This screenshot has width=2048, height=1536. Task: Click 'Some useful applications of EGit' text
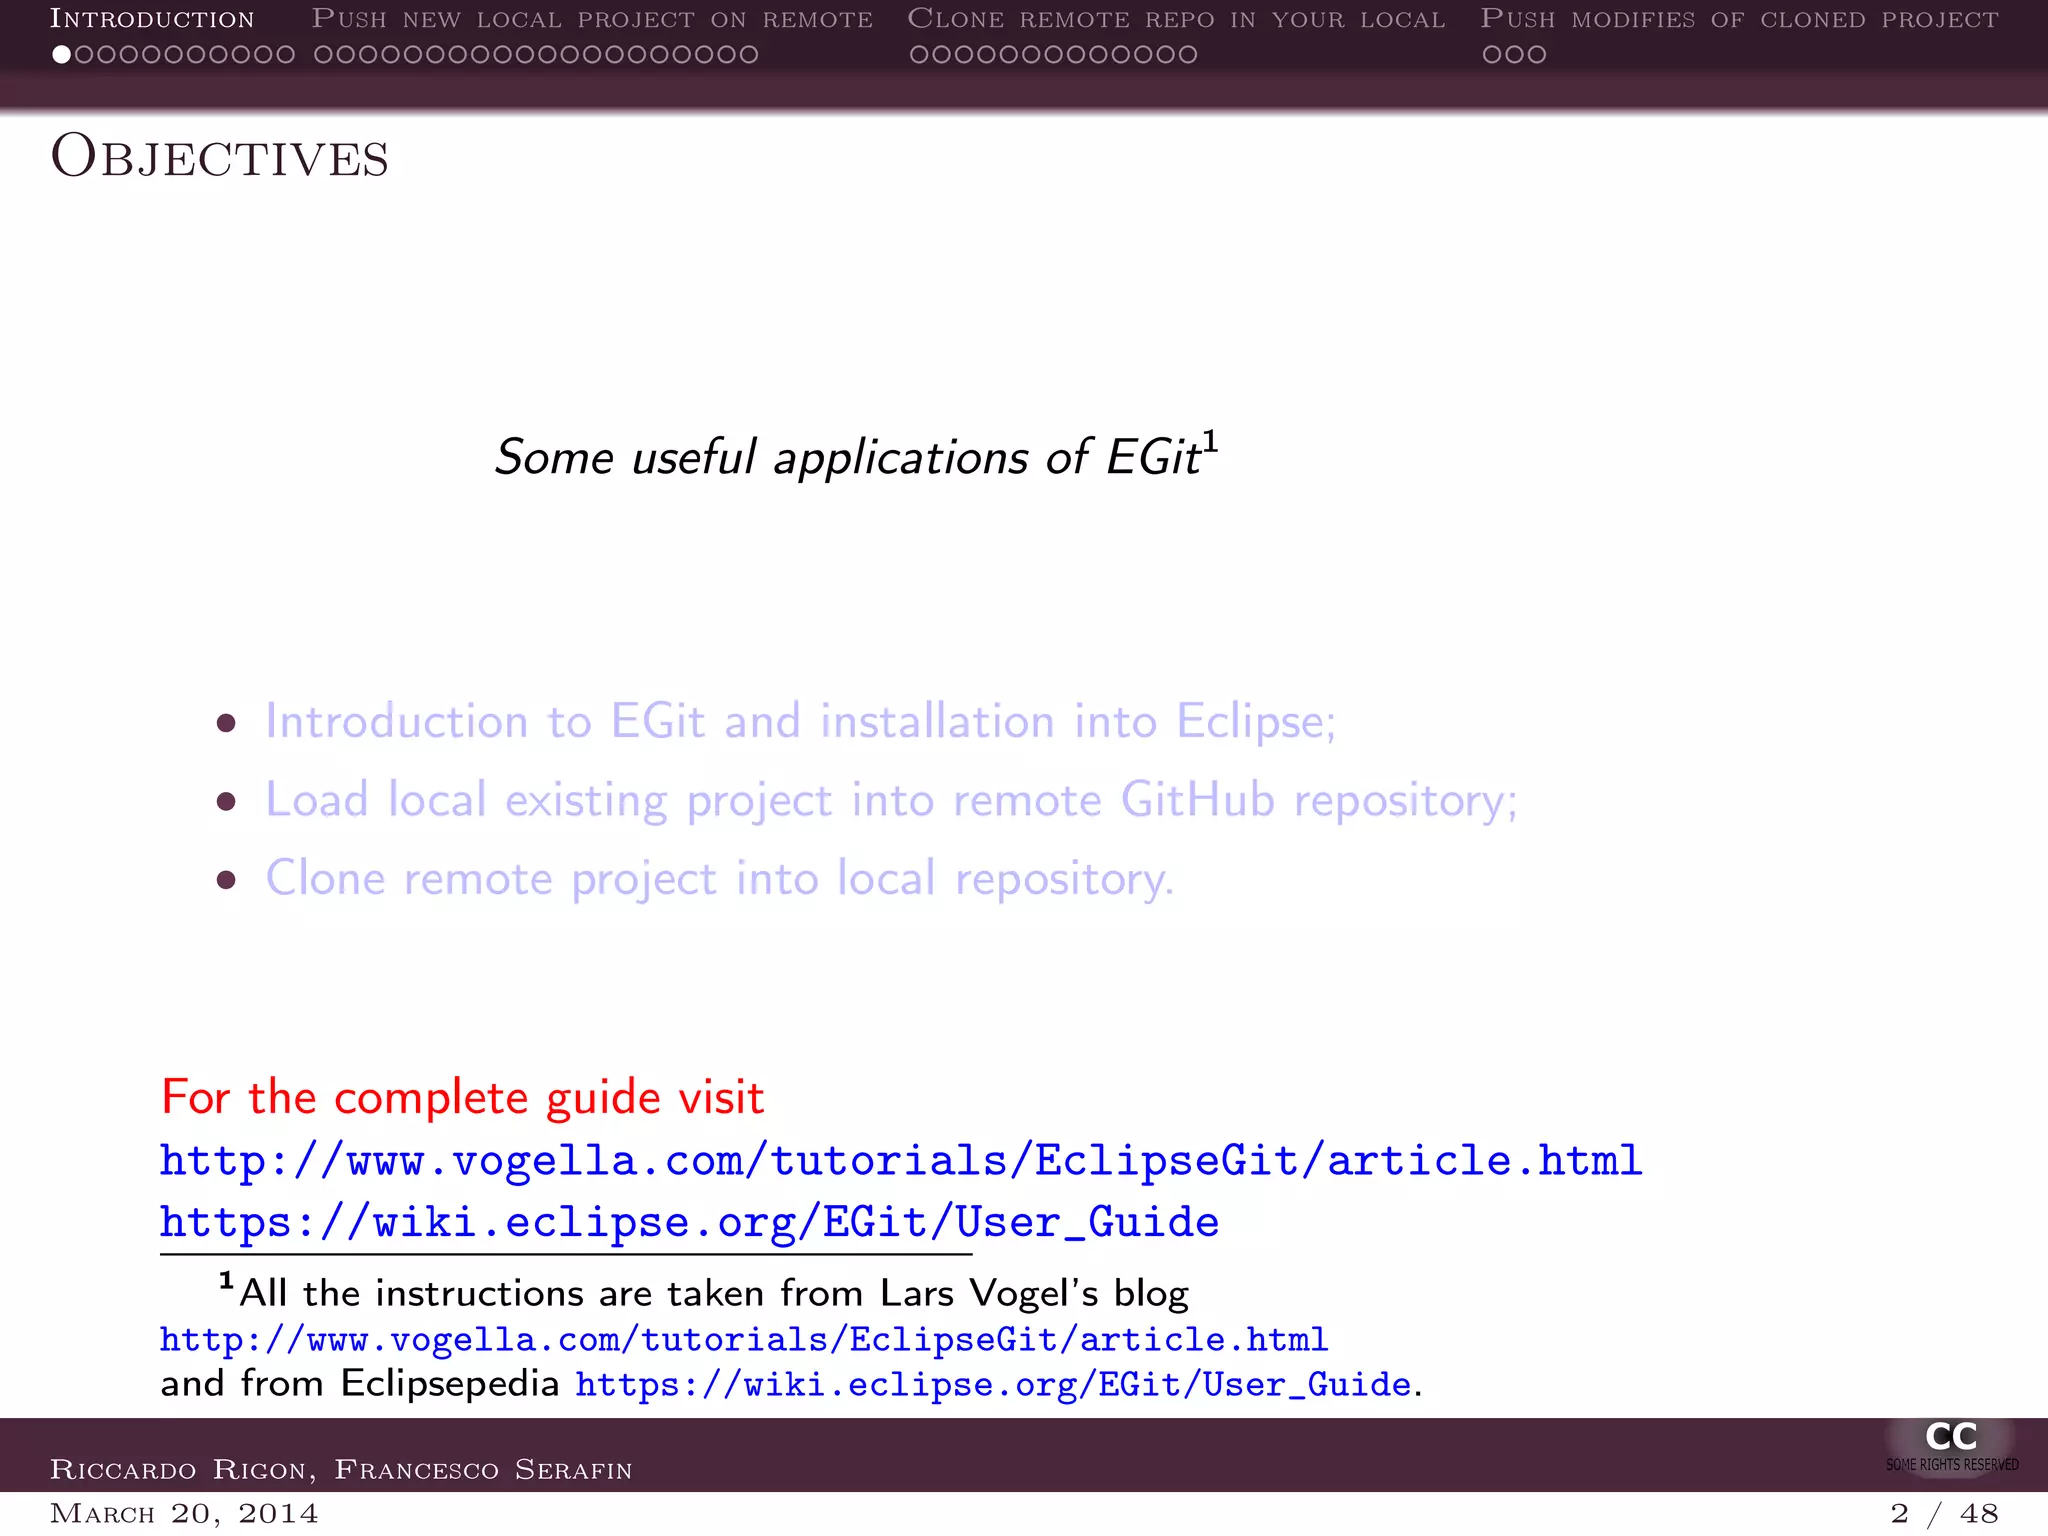847,458
